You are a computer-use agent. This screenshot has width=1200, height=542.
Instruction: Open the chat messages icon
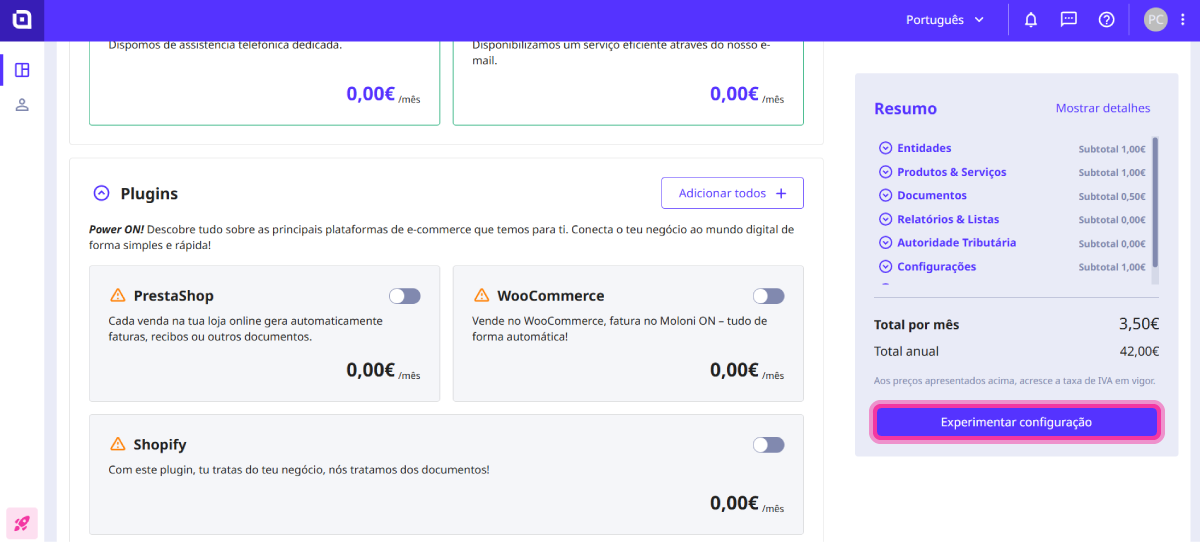[1068, 20]
